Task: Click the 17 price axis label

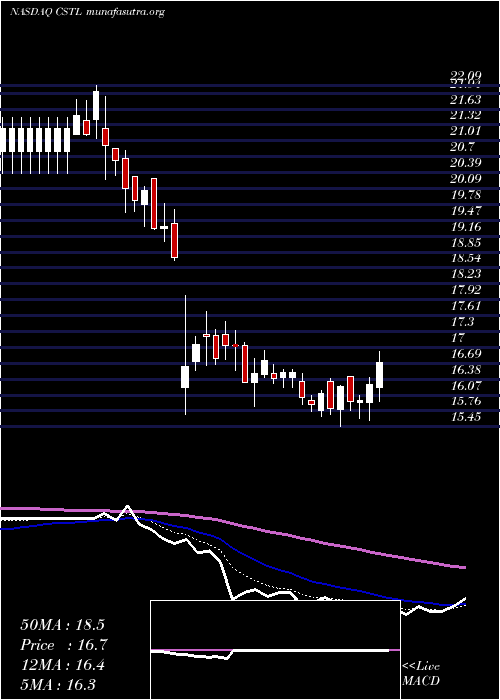Action: click(x=458, y=338)
